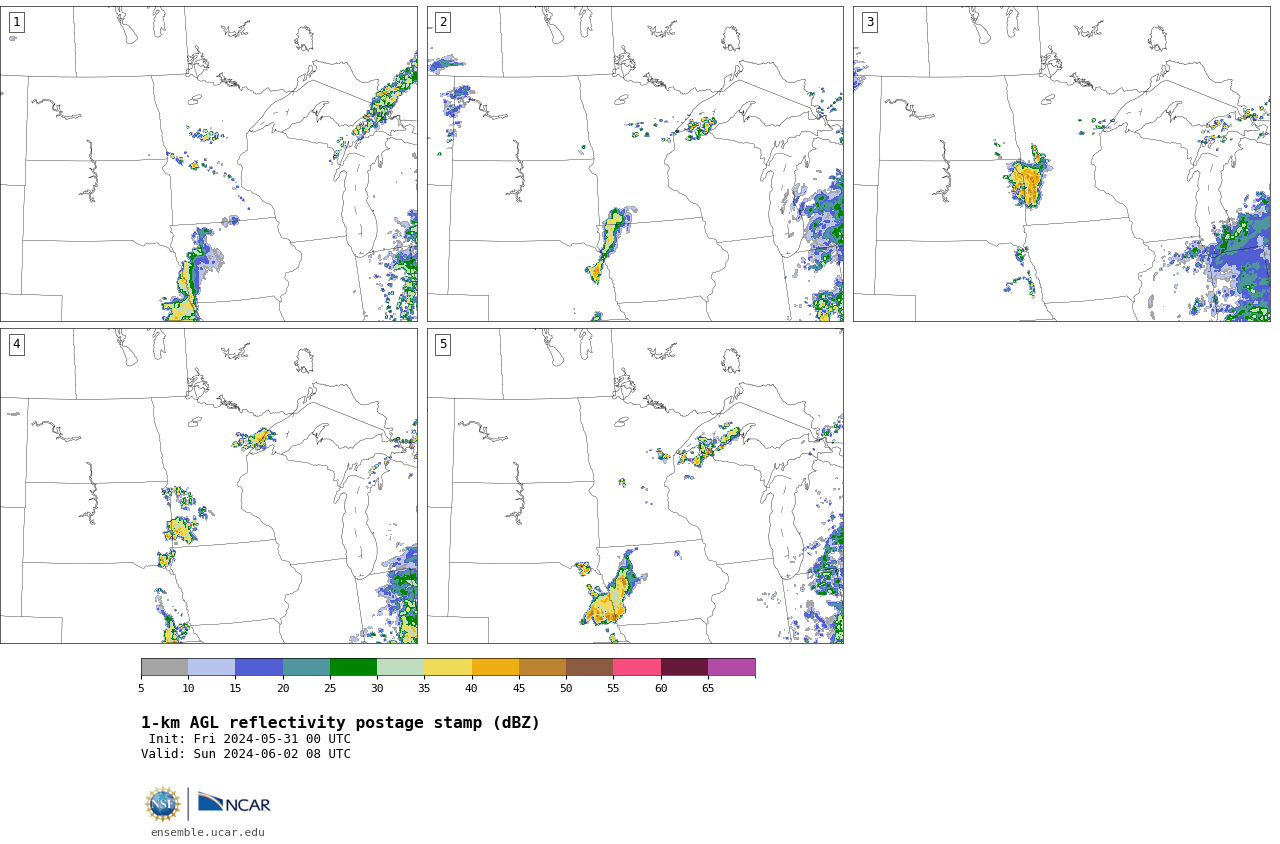Click the NSF logo
Image resolution: width=1280 pixels, height=844 pixels.
click(x=163, y=804)
